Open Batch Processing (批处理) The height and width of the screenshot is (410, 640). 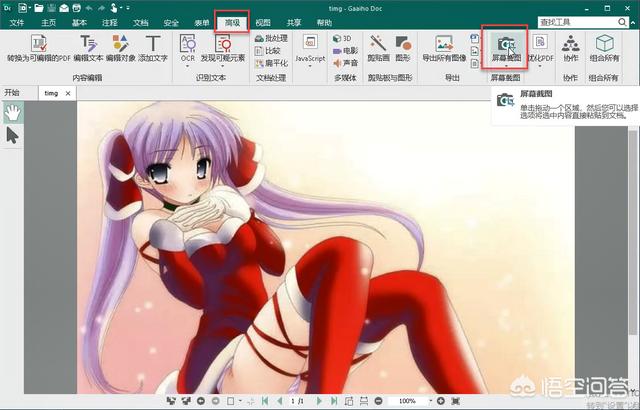271,38
